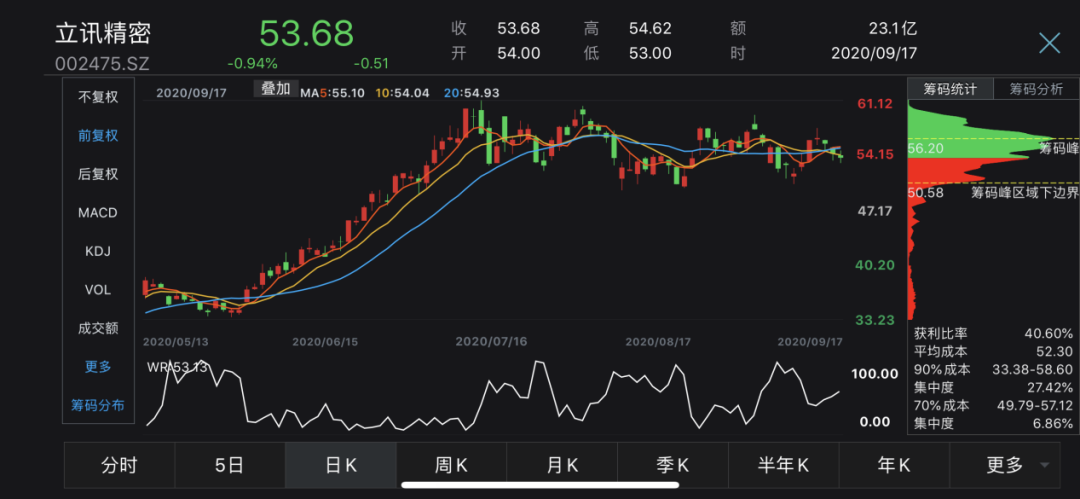The image size is (1080, 499).
Task: Show the 成交额 indicator
Action: 98,329
